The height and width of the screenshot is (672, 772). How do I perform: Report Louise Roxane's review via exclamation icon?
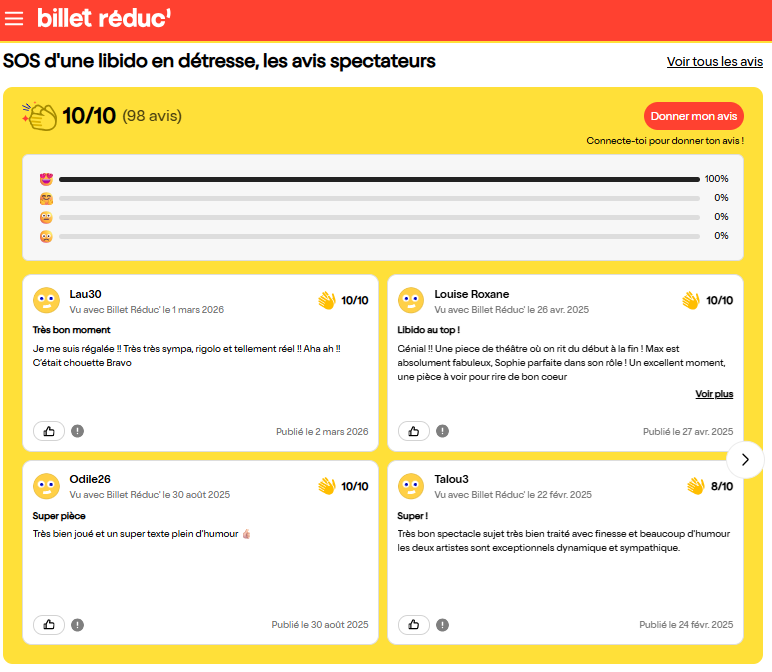point(443,431)
